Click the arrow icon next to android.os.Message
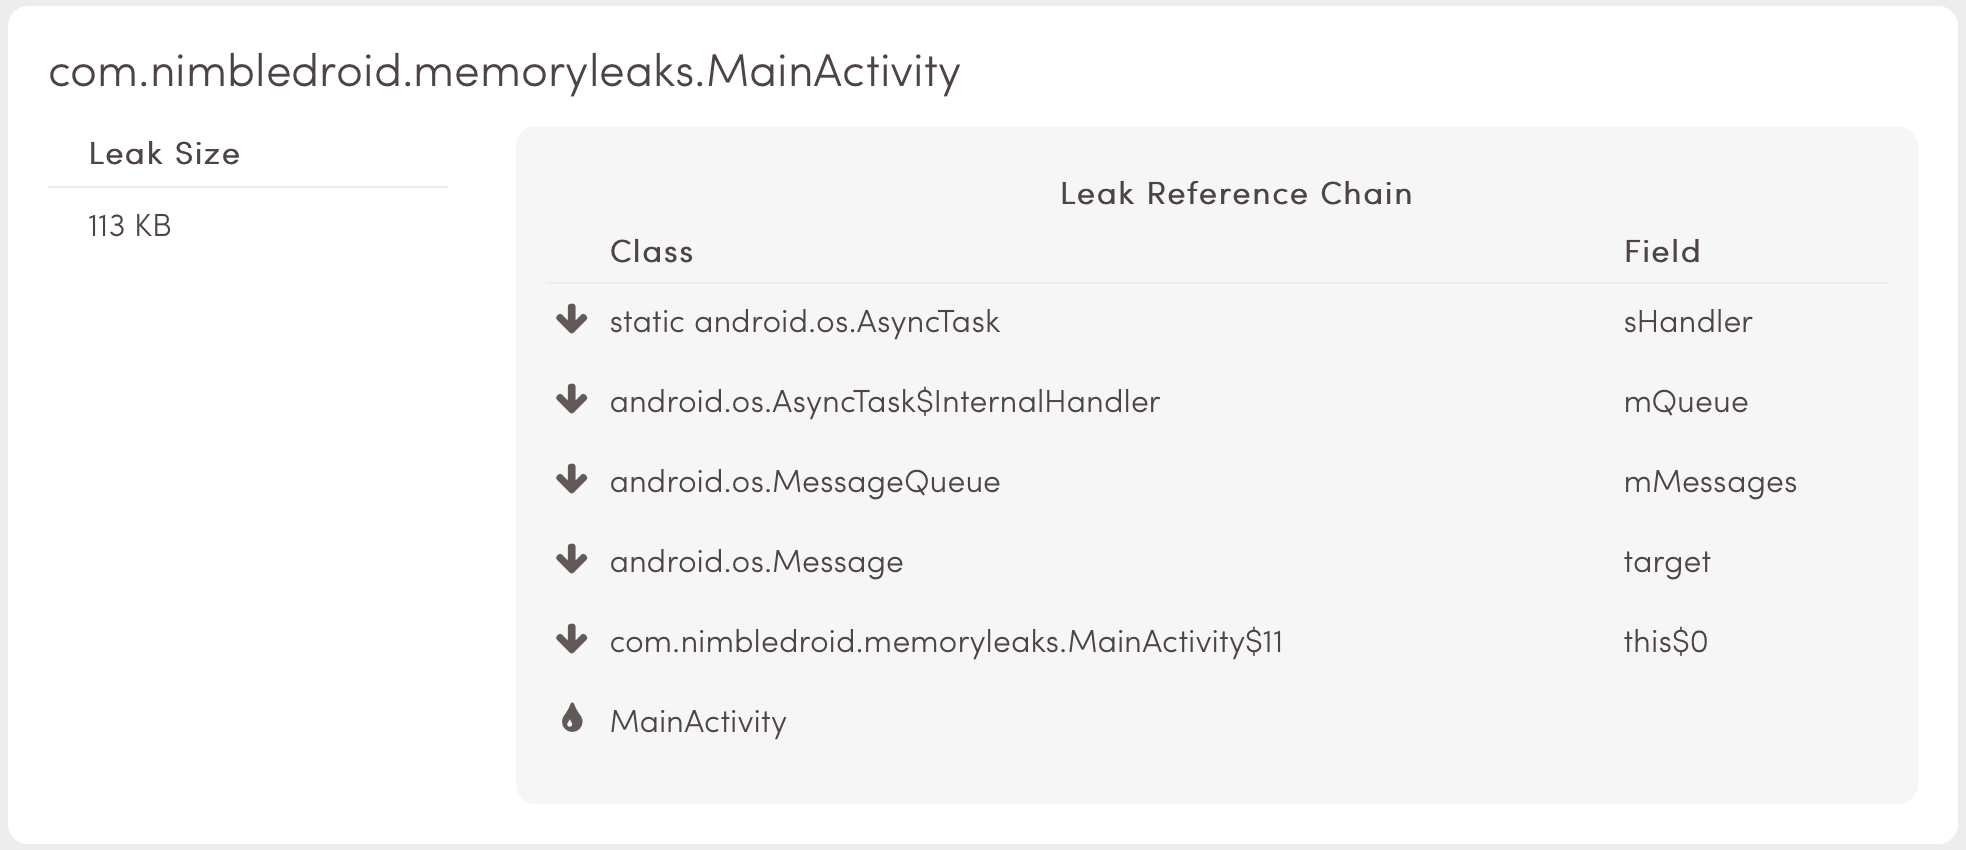The image size is (1966, 850). (x=571, y=560)
